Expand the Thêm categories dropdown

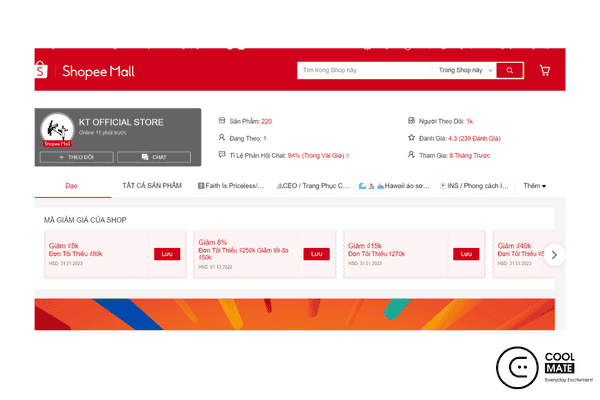[535, 186]
